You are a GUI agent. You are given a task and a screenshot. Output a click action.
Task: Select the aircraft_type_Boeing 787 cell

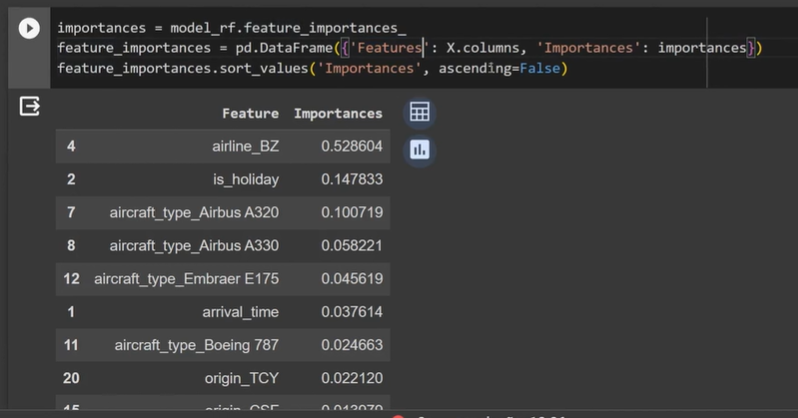click(x=196, y=345)
